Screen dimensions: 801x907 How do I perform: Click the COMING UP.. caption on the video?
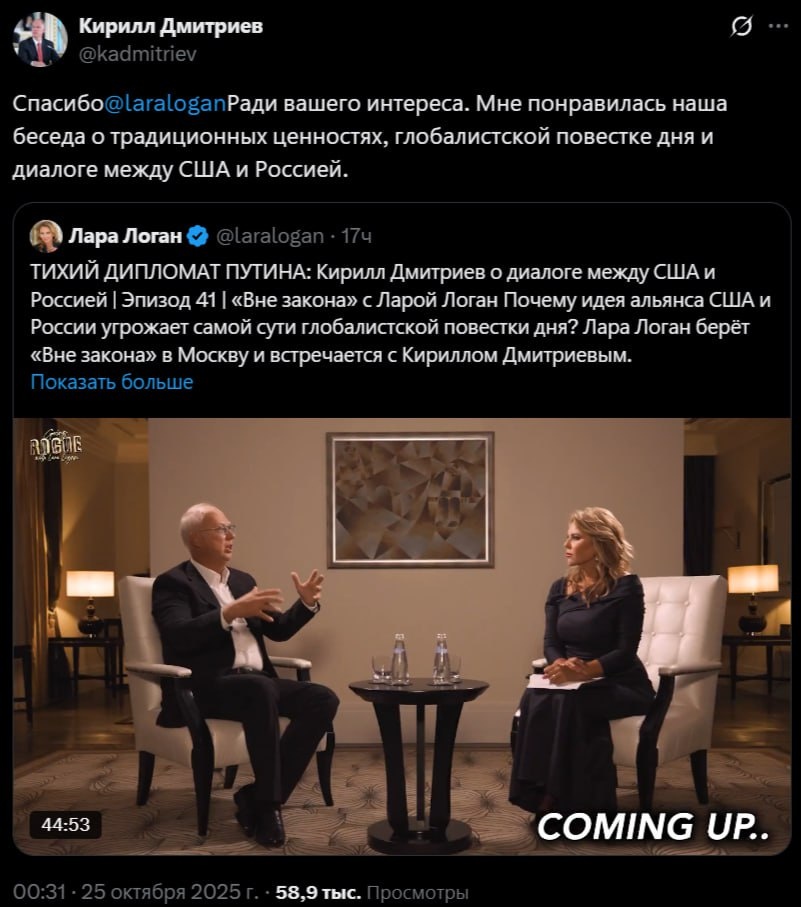click(654, 826)
